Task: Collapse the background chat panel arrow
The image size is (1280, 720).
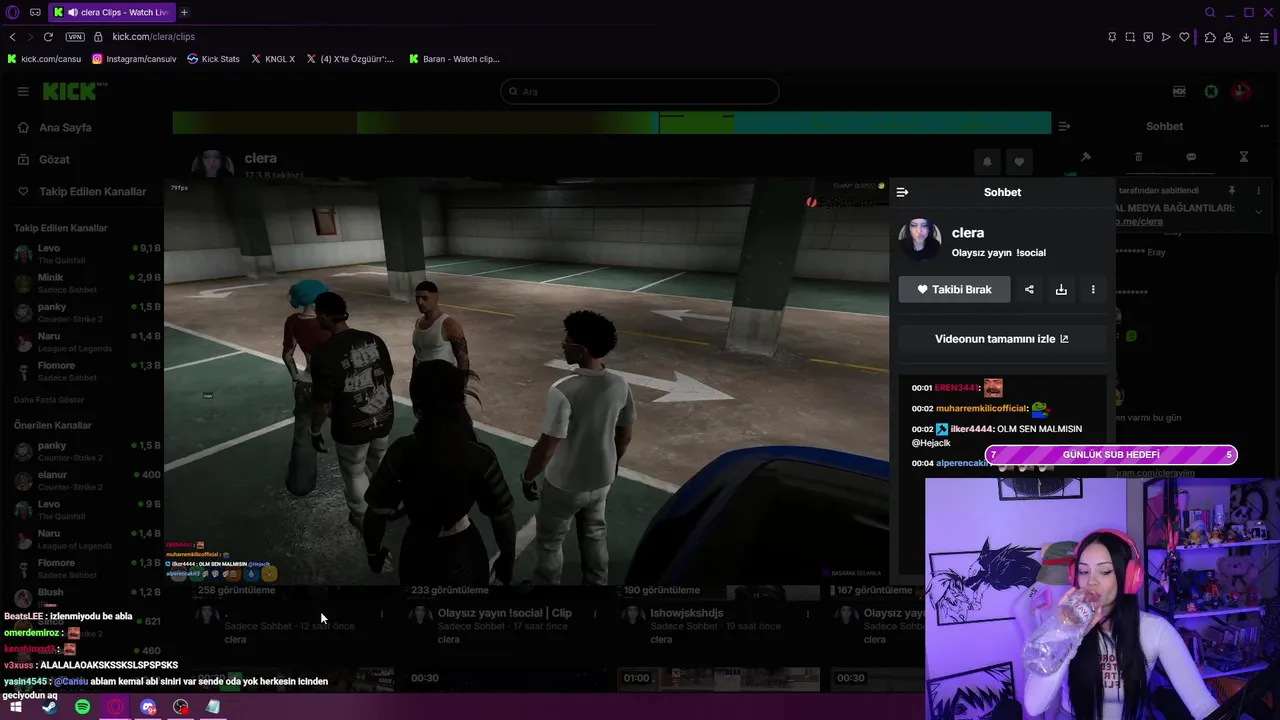Action: pyautogui.click(x=1064, y=126)
